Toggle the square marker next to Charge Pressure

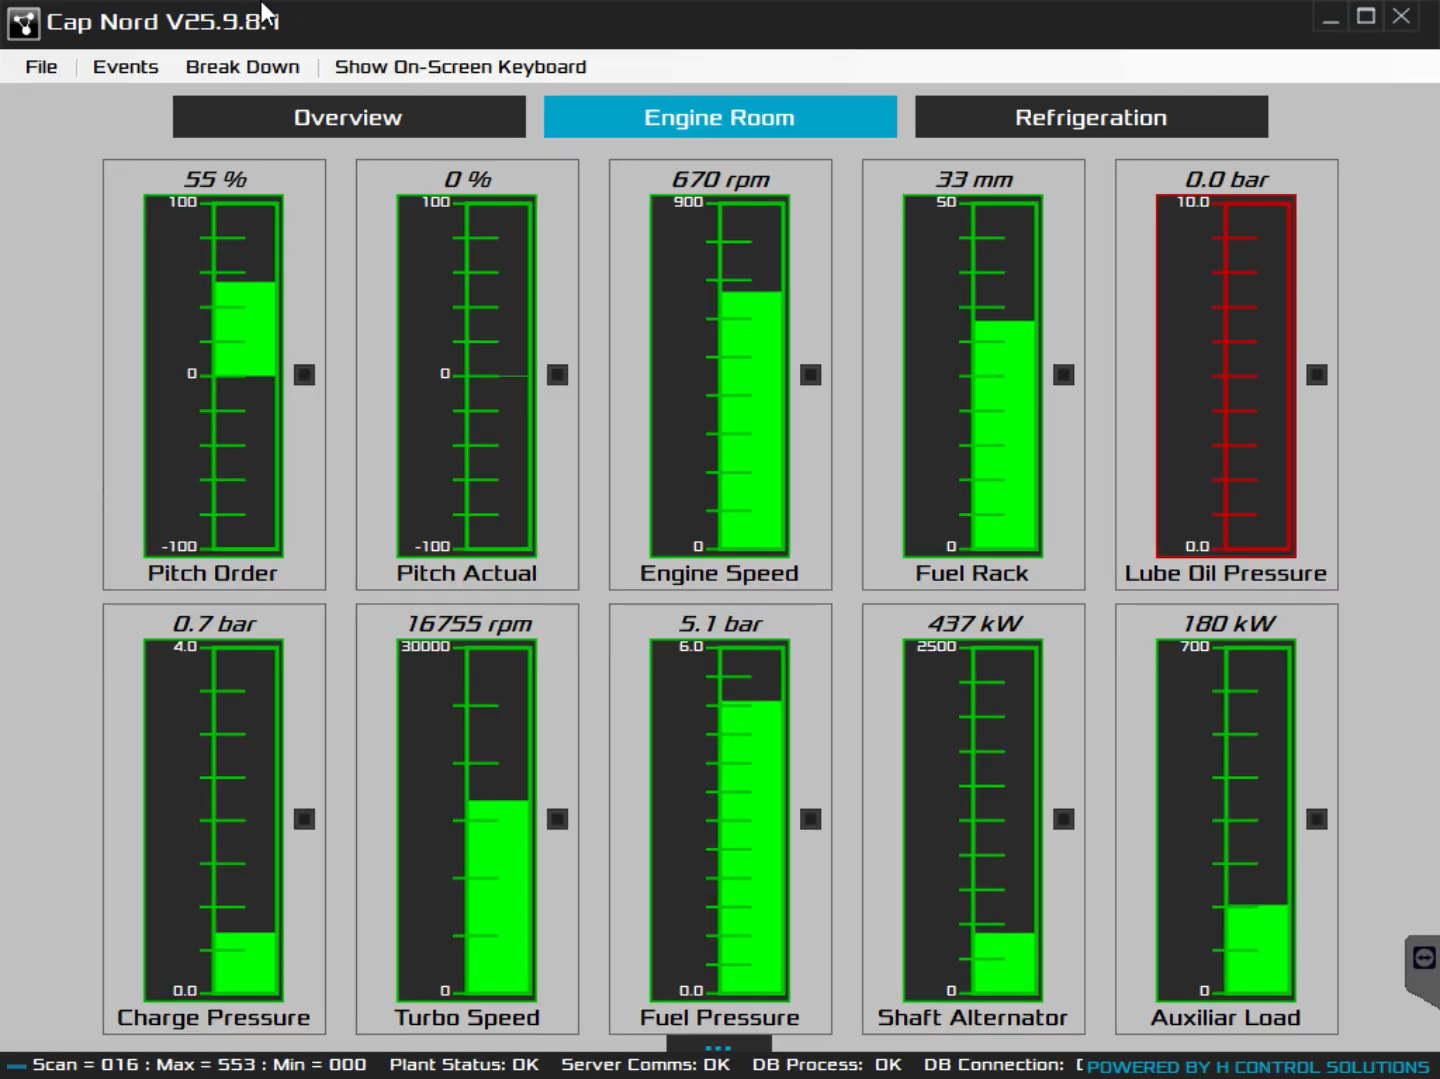tap(305, 819)
